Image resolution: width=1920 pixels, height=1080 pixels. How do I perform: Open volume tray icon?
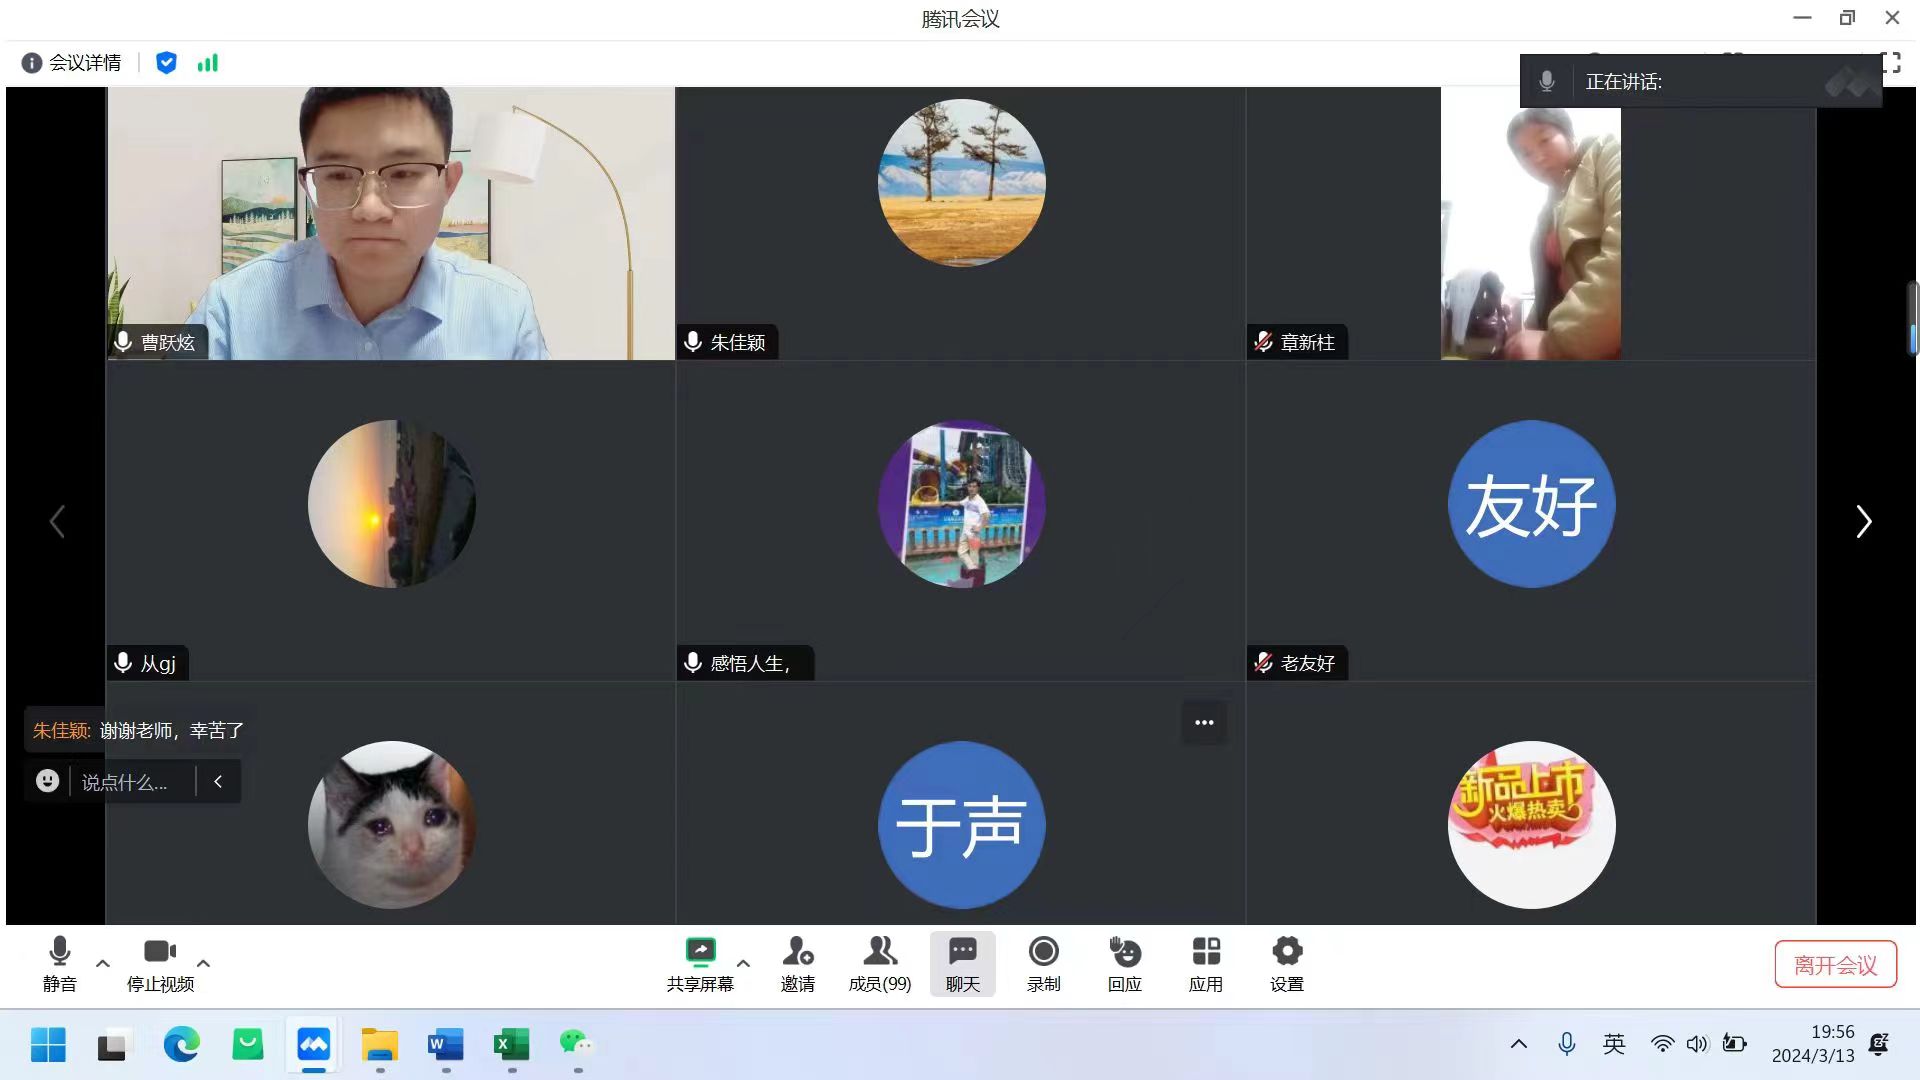pos(1697,1045)
